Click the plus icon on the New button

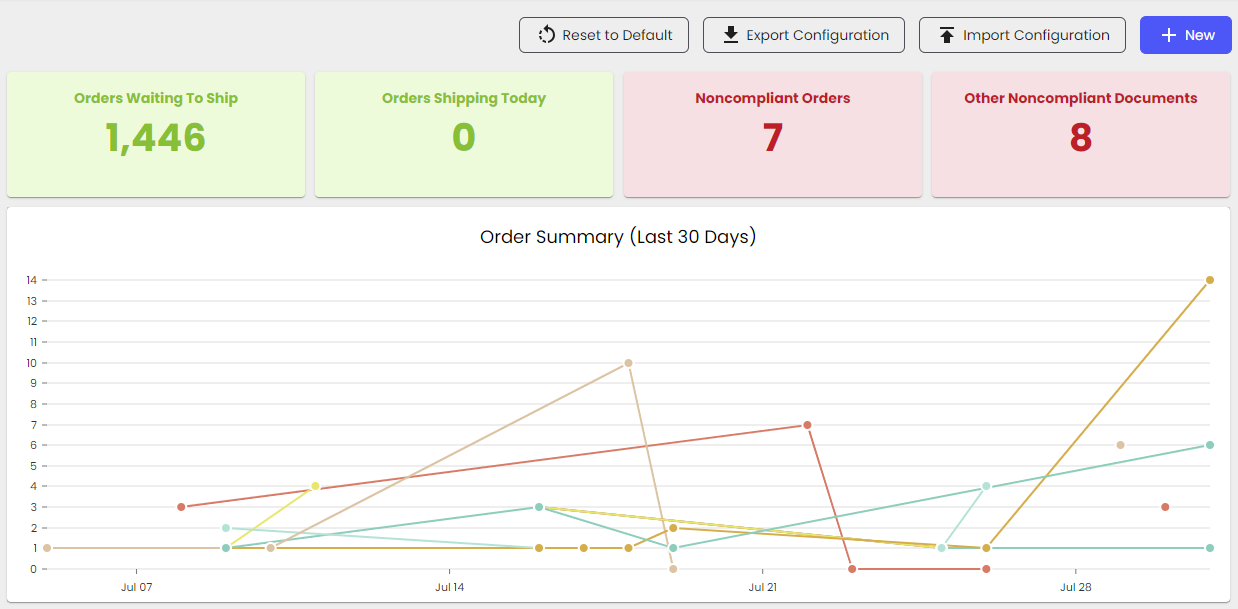pyautogui.click(x=1168, y=35)
